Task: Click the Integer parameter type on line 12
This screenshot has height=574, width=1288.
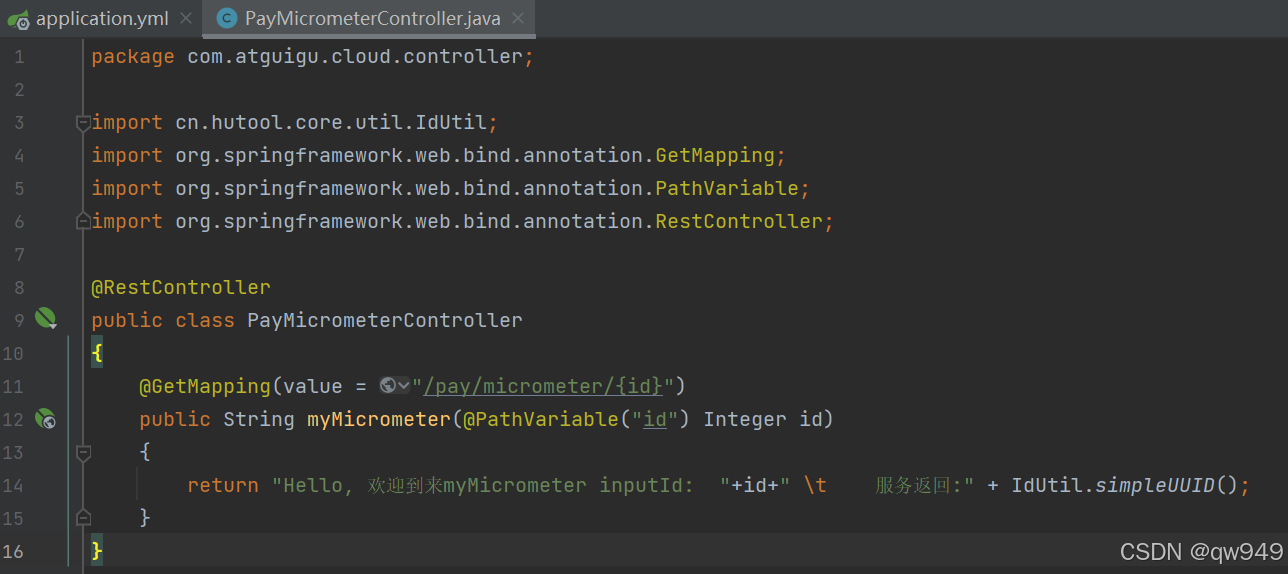Action: tap(745, 419)
